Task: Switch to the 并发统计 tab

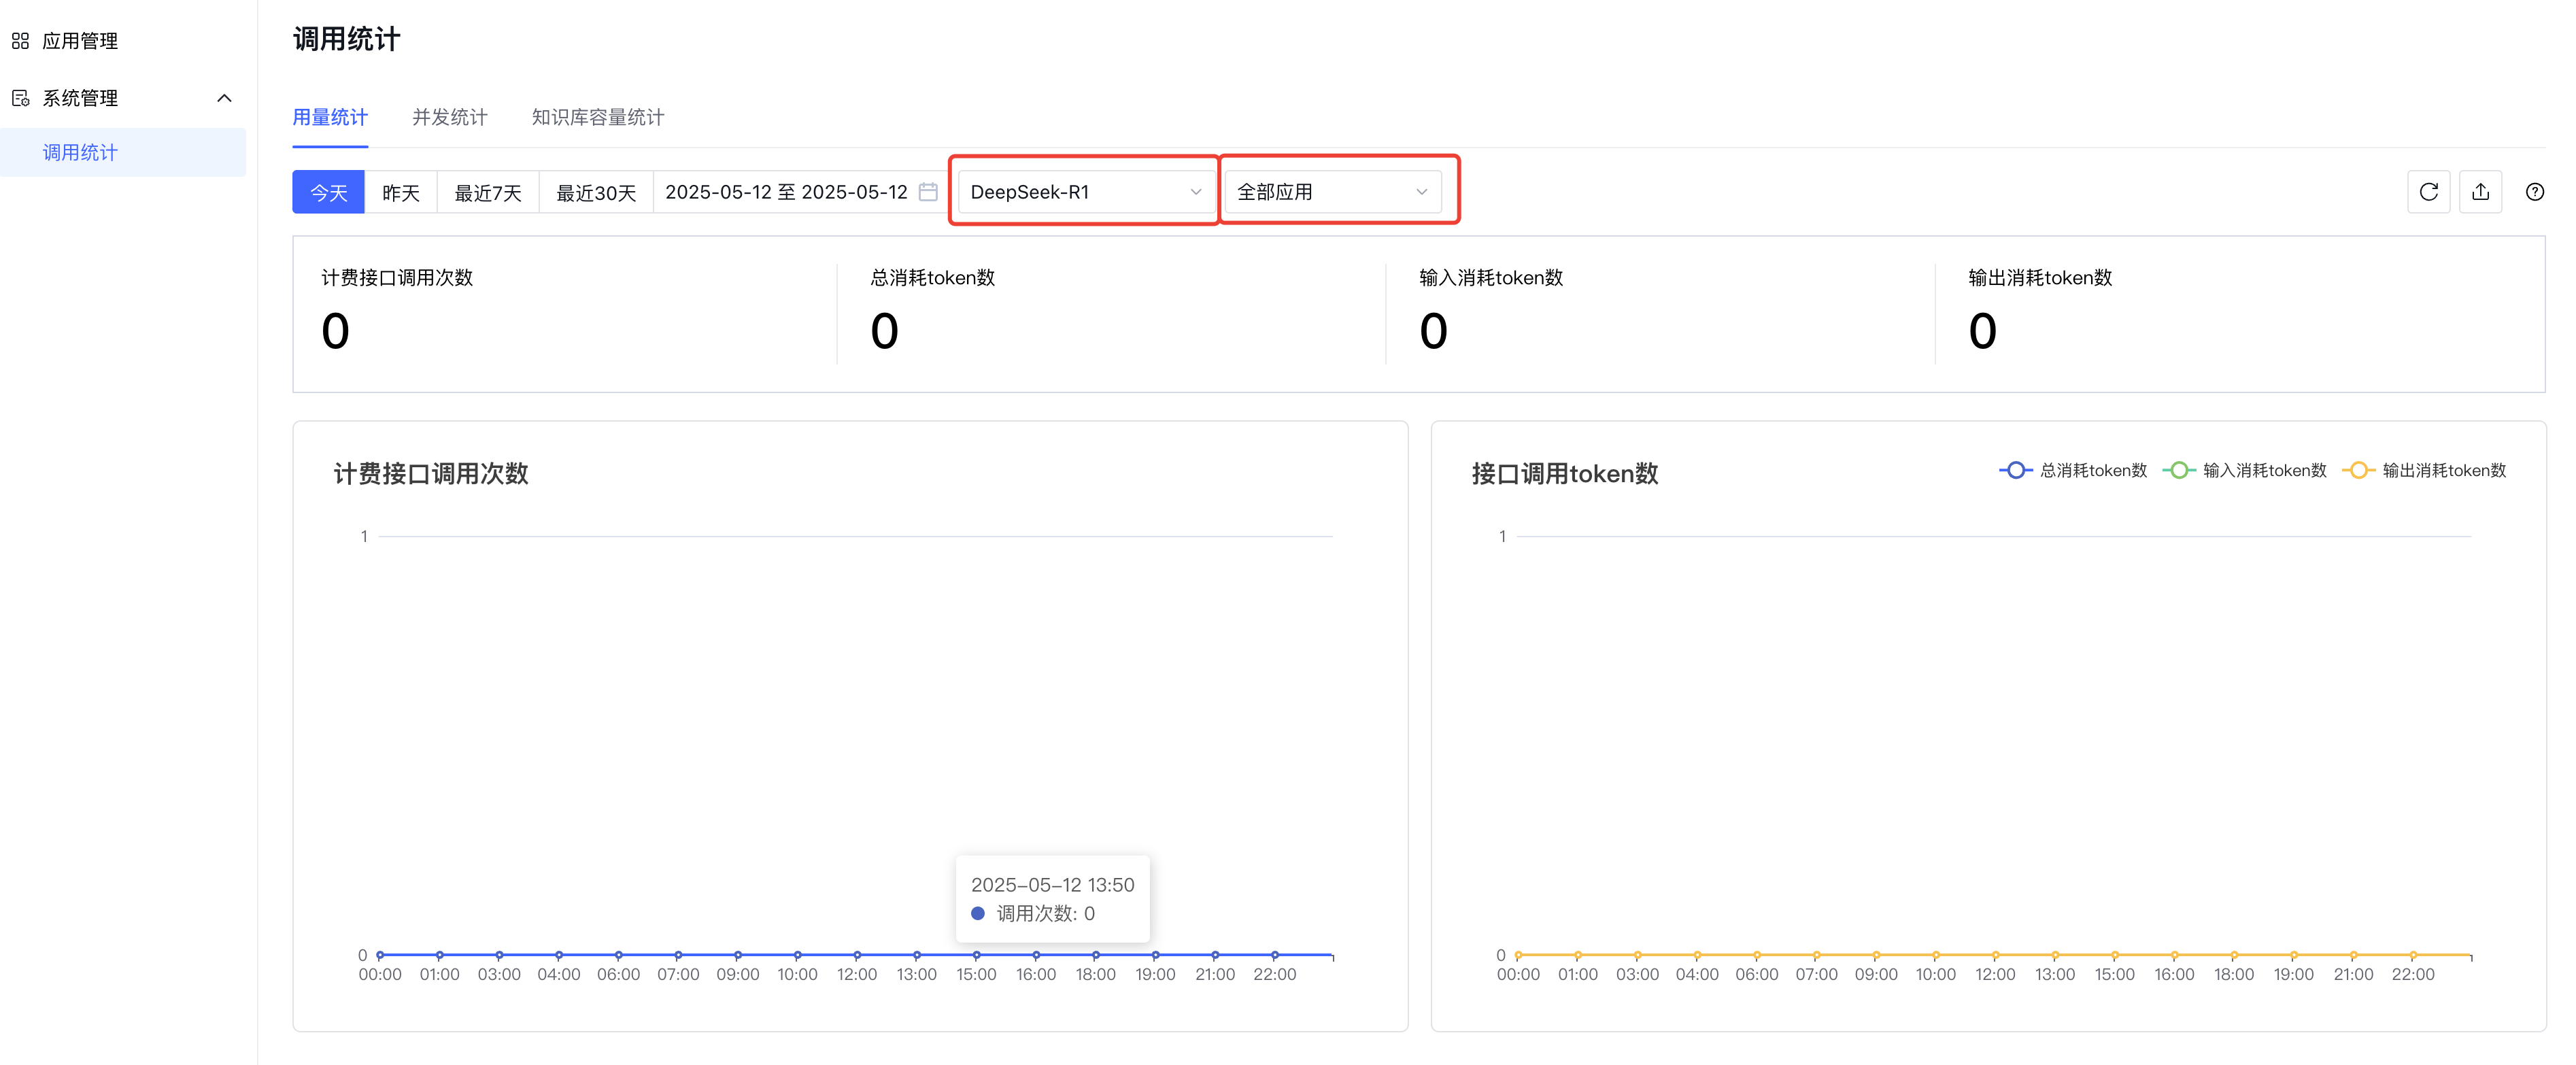Action: pos(449,117)
